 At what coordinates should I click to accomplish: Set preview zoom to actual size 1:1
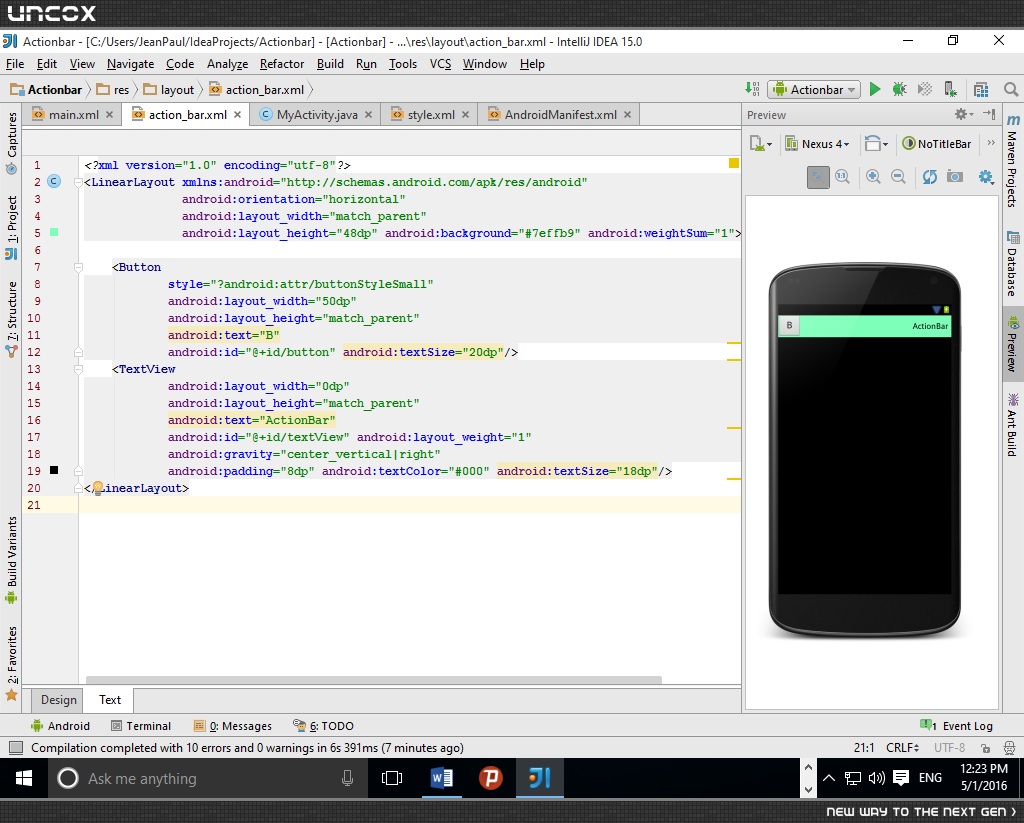click(842, 176)
